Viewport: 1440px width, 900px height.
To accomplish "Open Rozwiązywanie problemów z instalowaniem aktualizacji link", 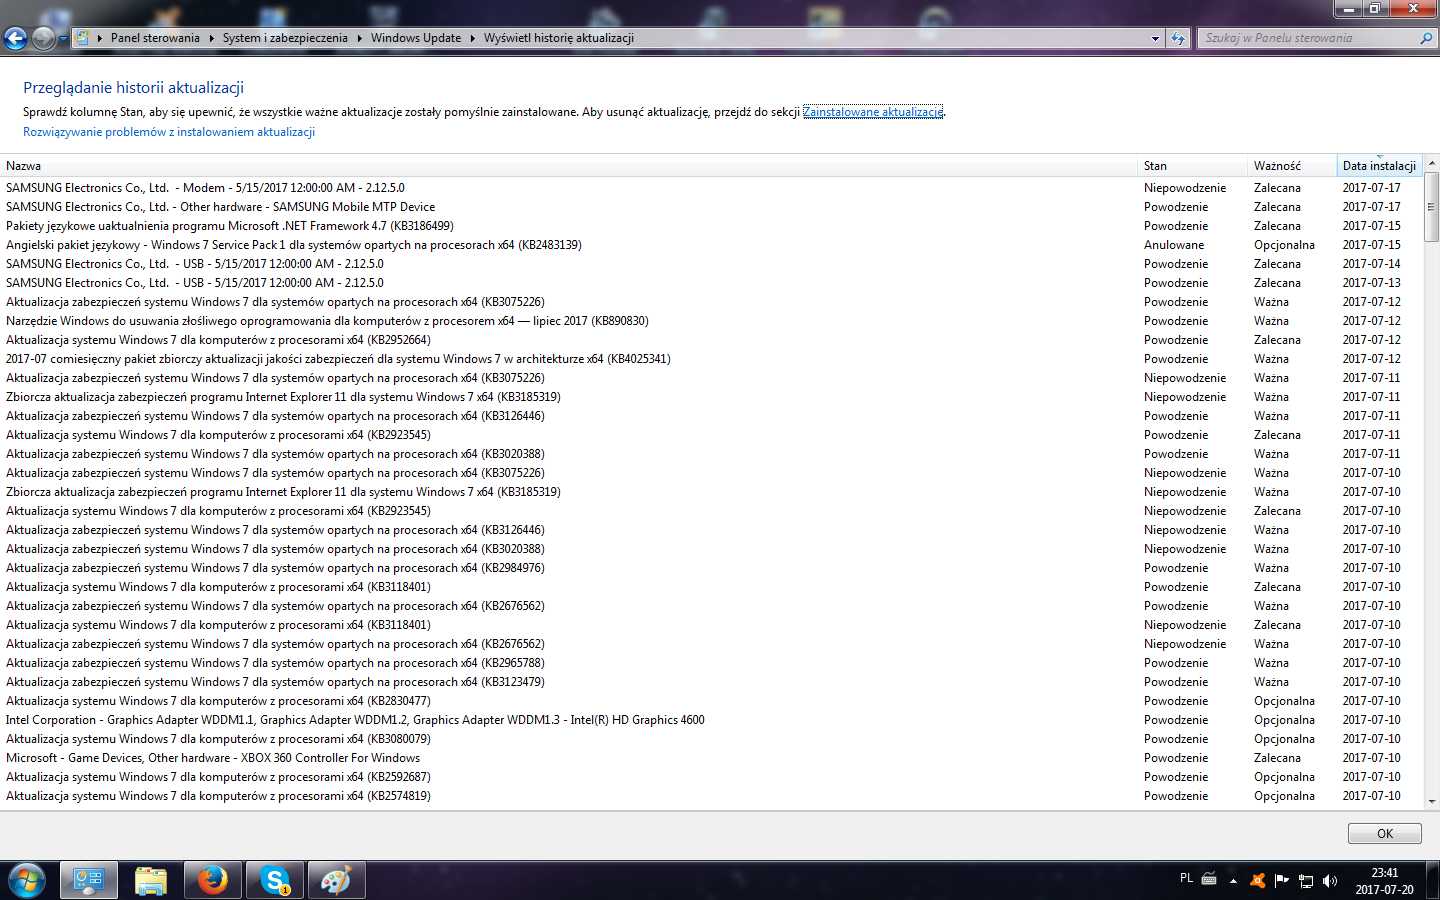I will tap(169, 132).
